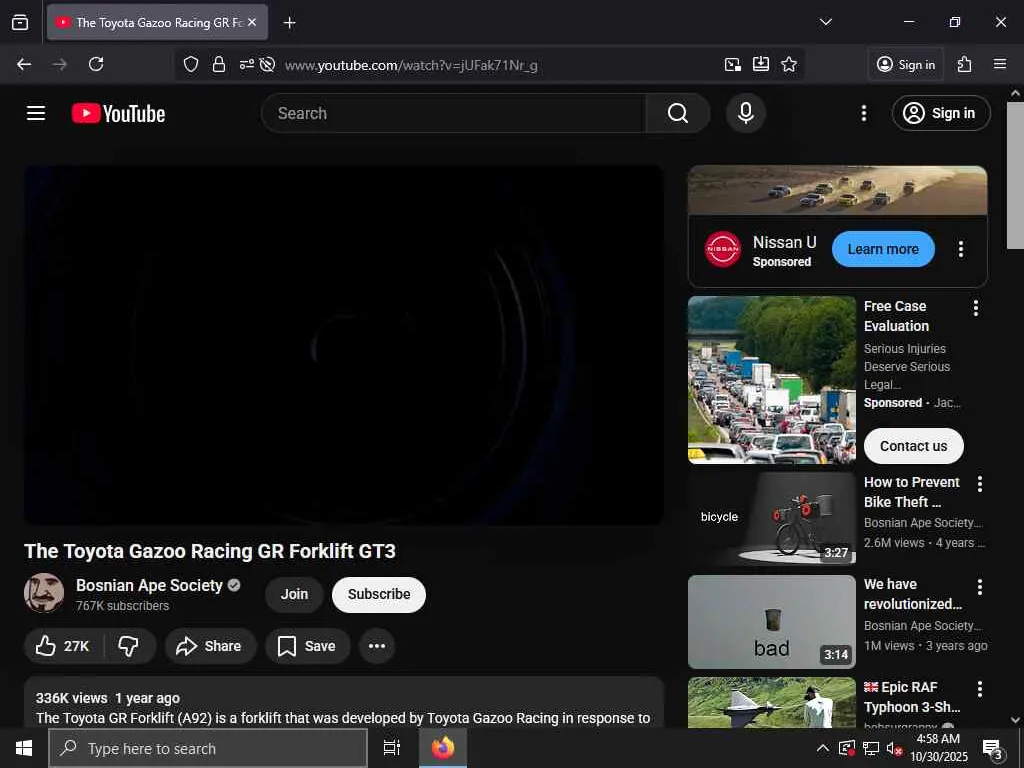This screenshot has width=1024, height=768.
Task: Join the Bosnian Ape Society channel membership
Action: [294, 594]
